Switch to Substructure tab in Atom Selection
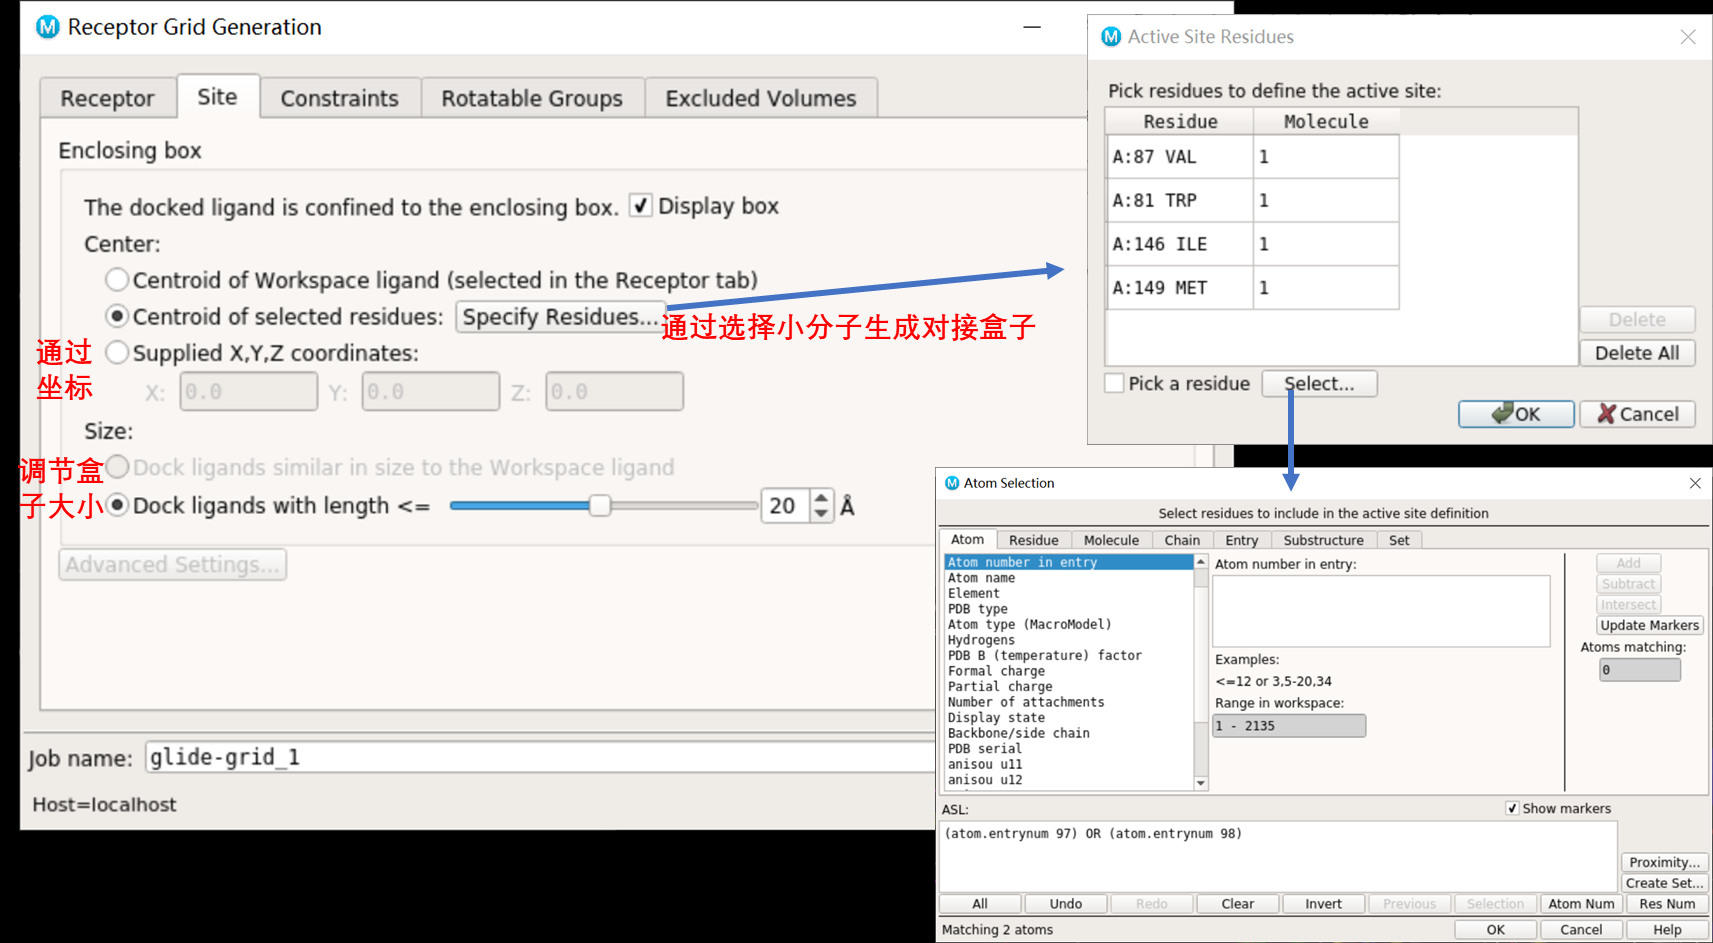 pos(1323,540)
